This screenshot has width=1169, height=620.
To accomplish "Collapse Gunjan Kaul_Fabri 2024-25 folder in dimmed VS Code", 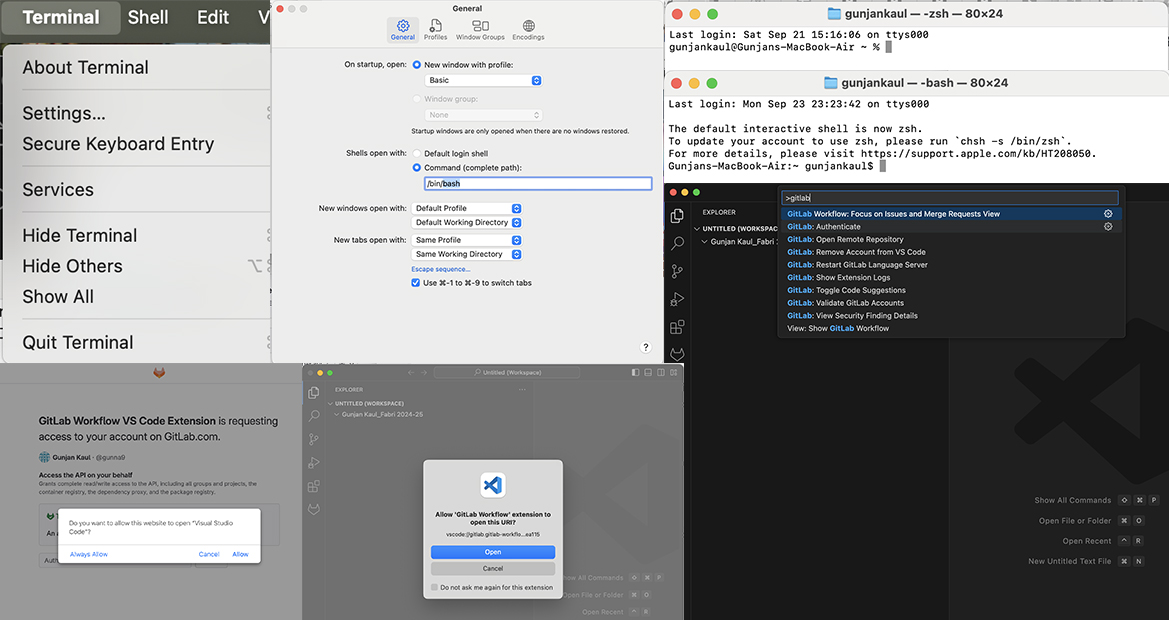I will pos(337,414).
